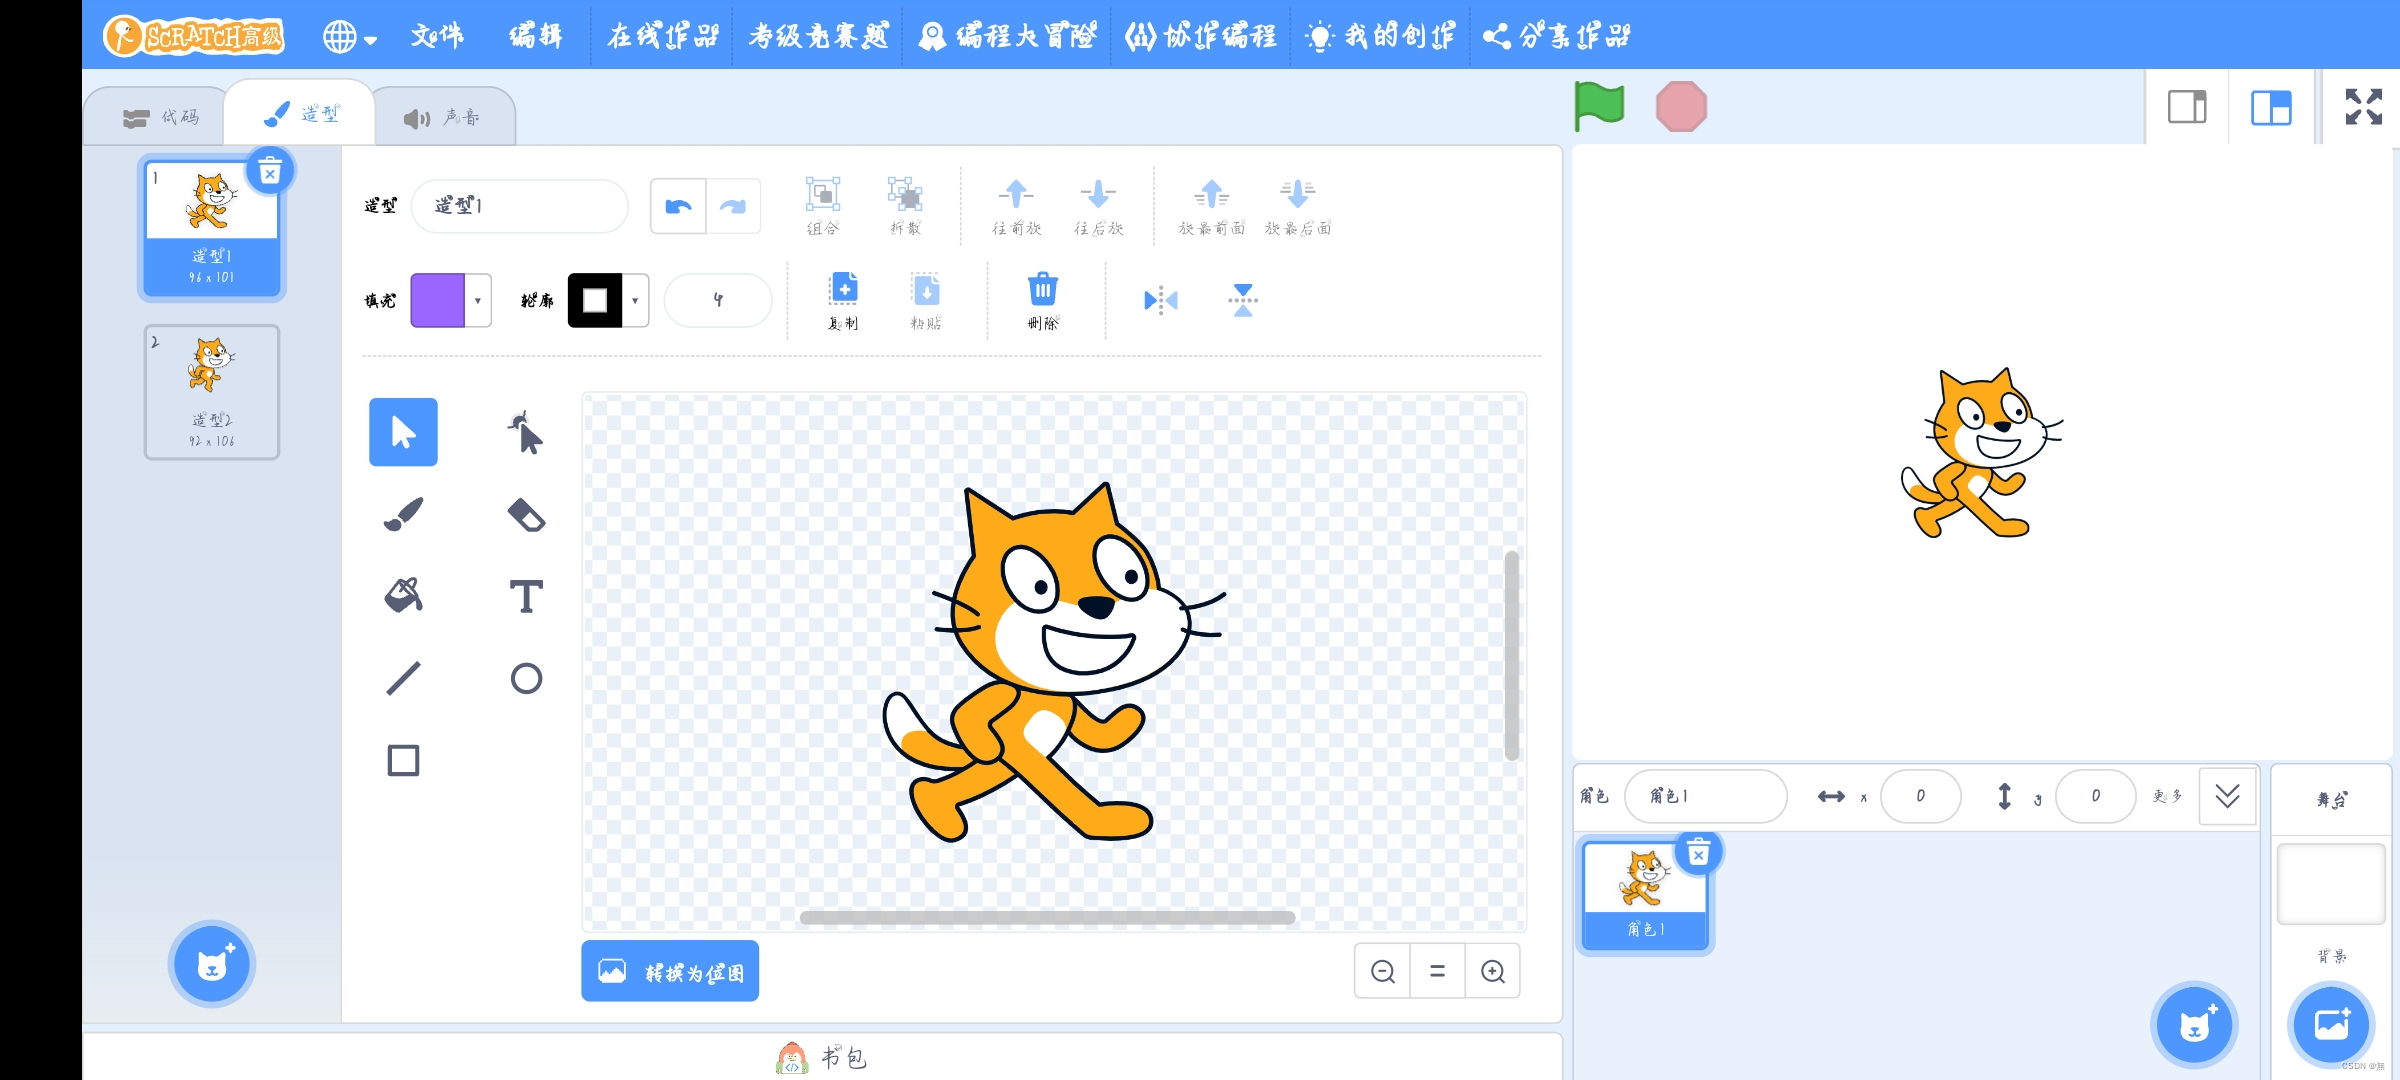Select the Brush tool

[403, 514]
